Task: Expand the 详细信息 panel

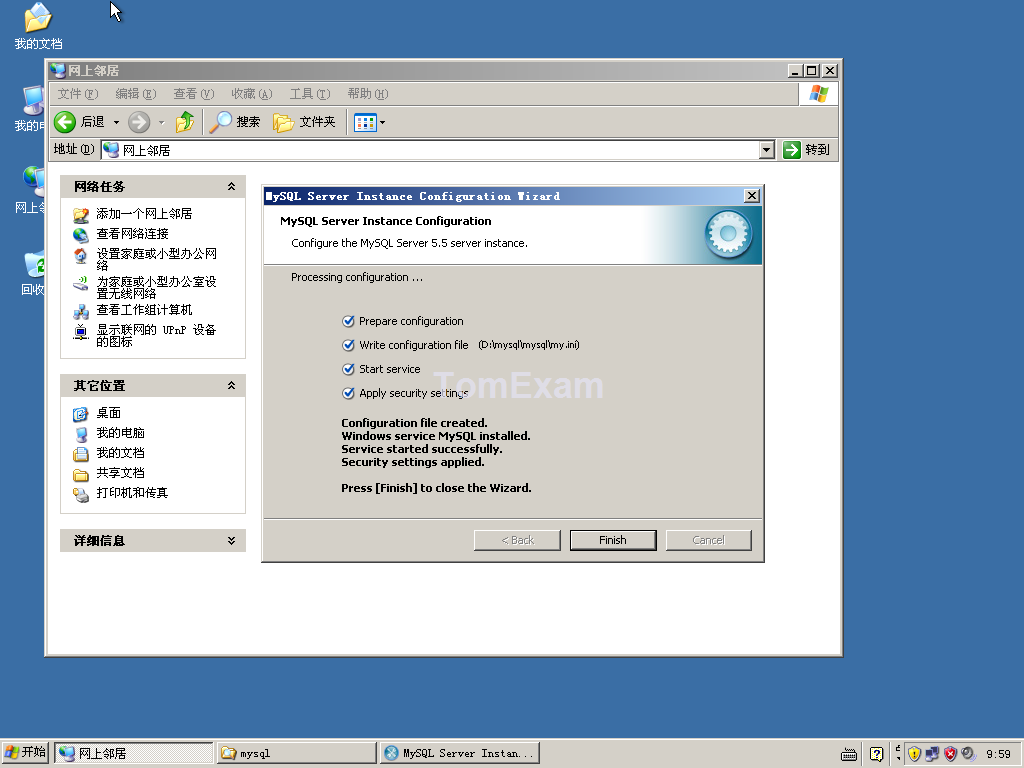Action: [231, 541]
